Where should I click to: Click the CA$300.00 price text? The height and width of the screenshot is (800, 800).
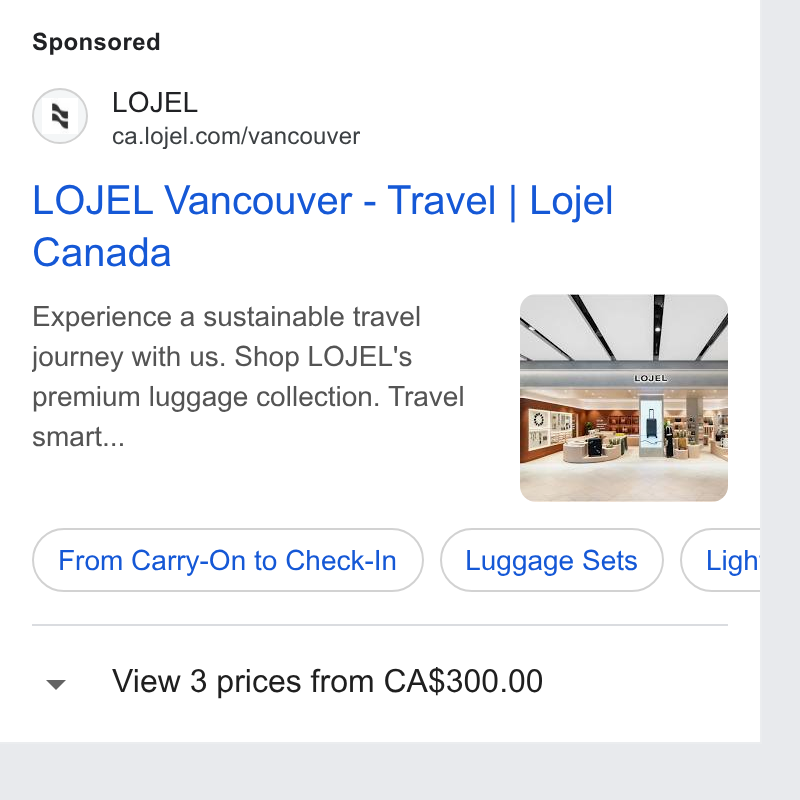coord(463,681)
